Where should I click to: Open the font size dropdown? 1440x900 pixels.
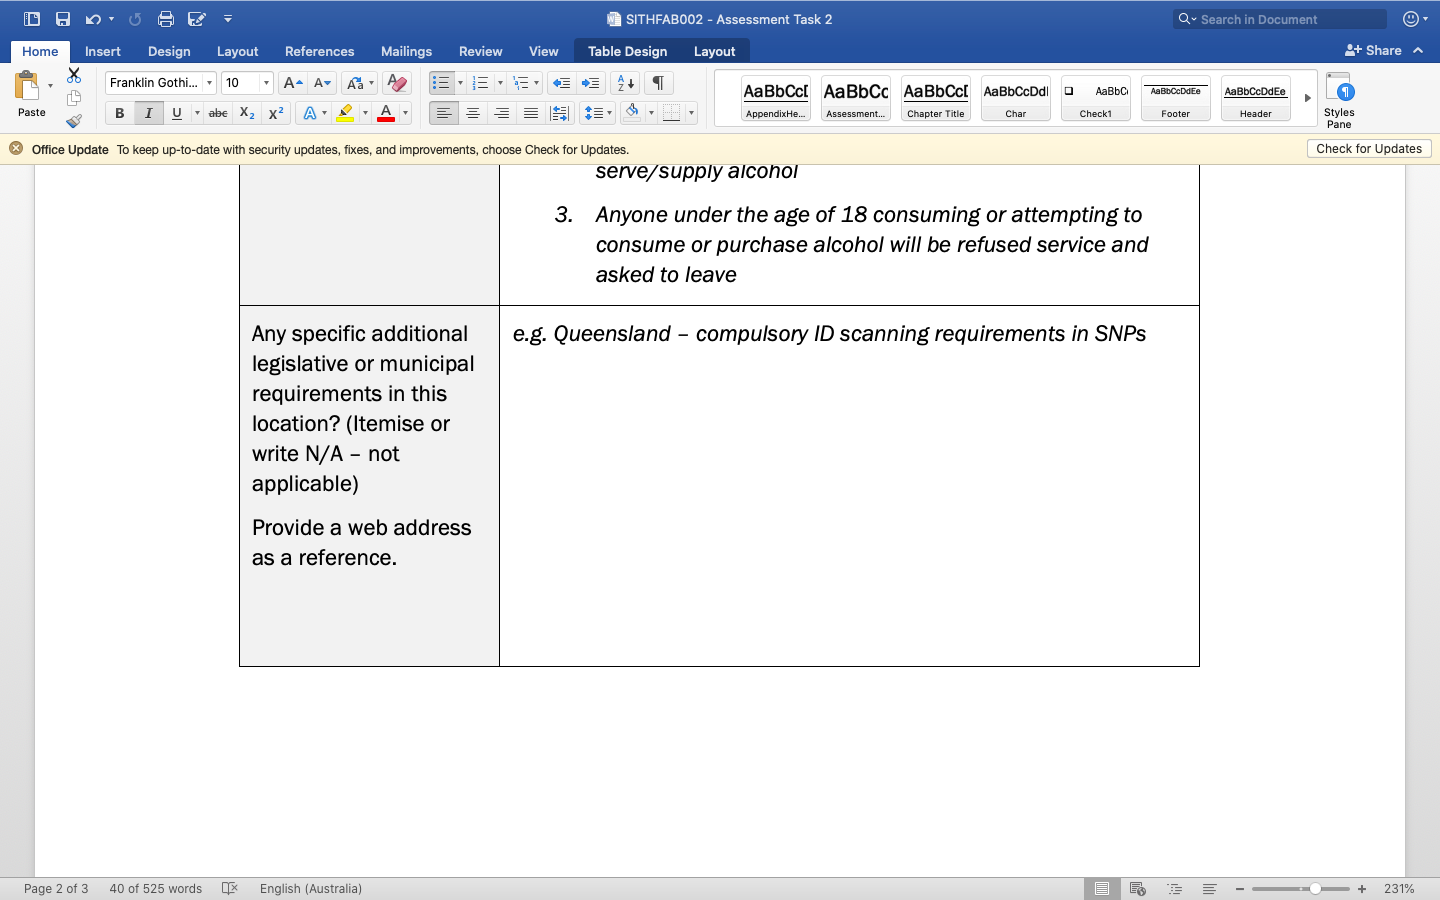point(265,82)
